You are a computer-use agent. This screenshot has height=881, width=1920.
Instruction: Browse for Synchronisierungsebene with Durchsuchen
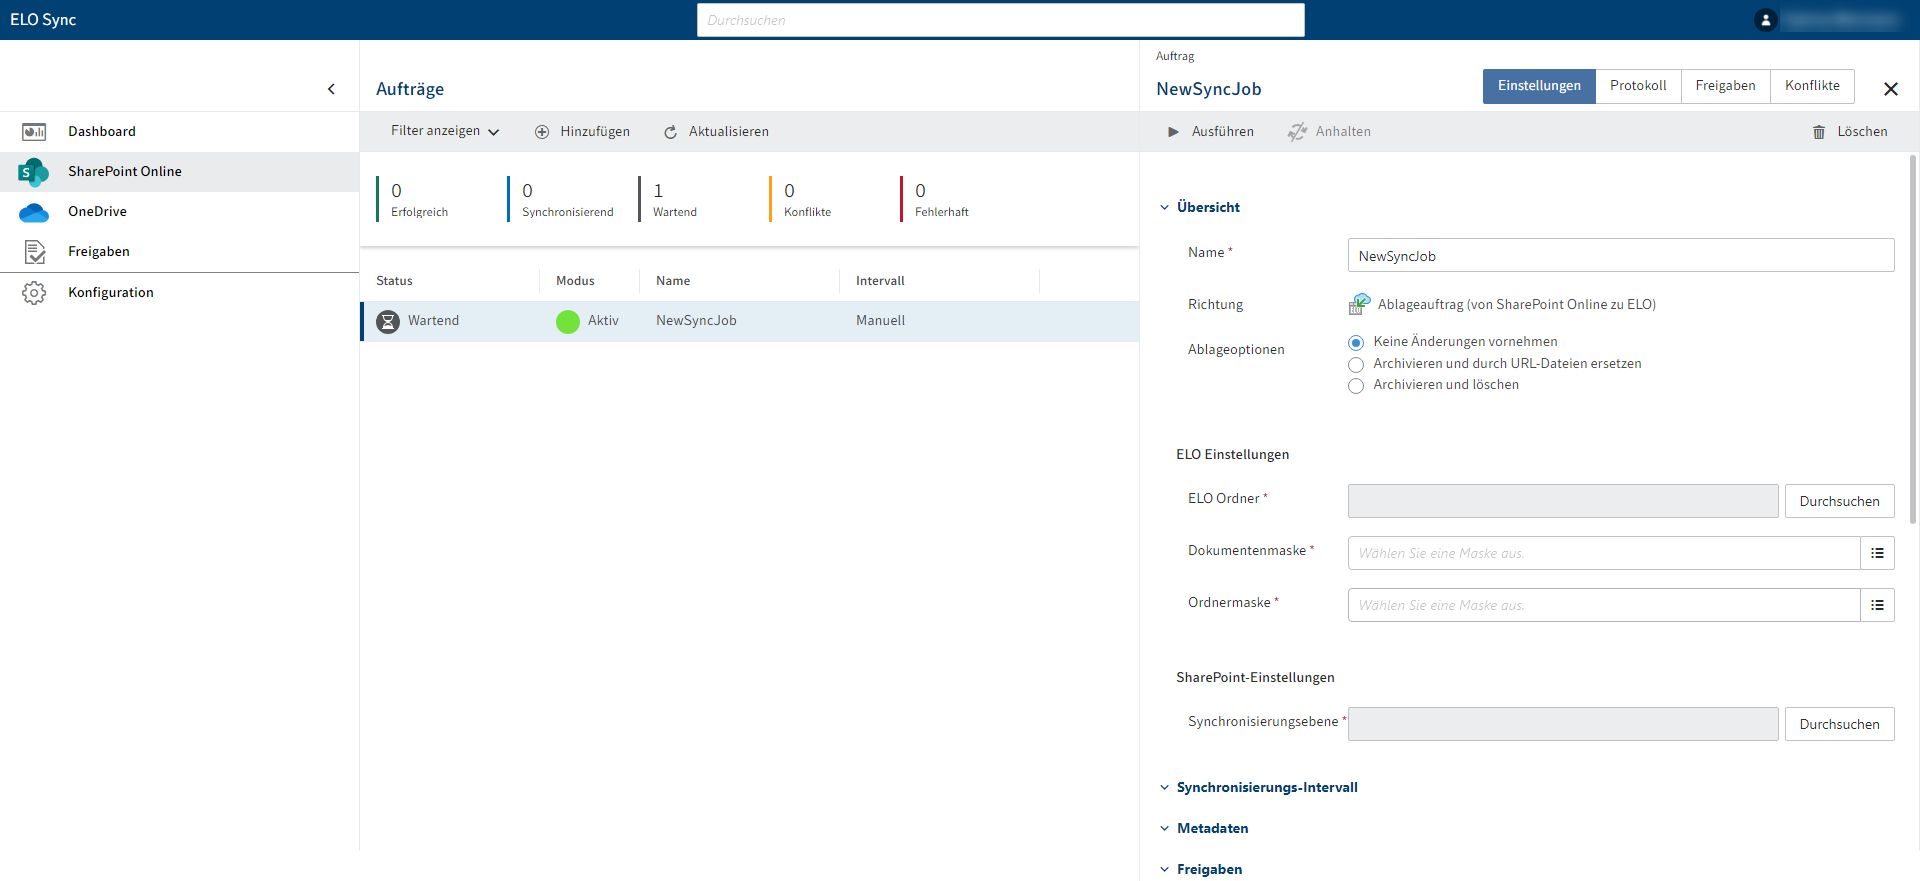[1839, 724]
